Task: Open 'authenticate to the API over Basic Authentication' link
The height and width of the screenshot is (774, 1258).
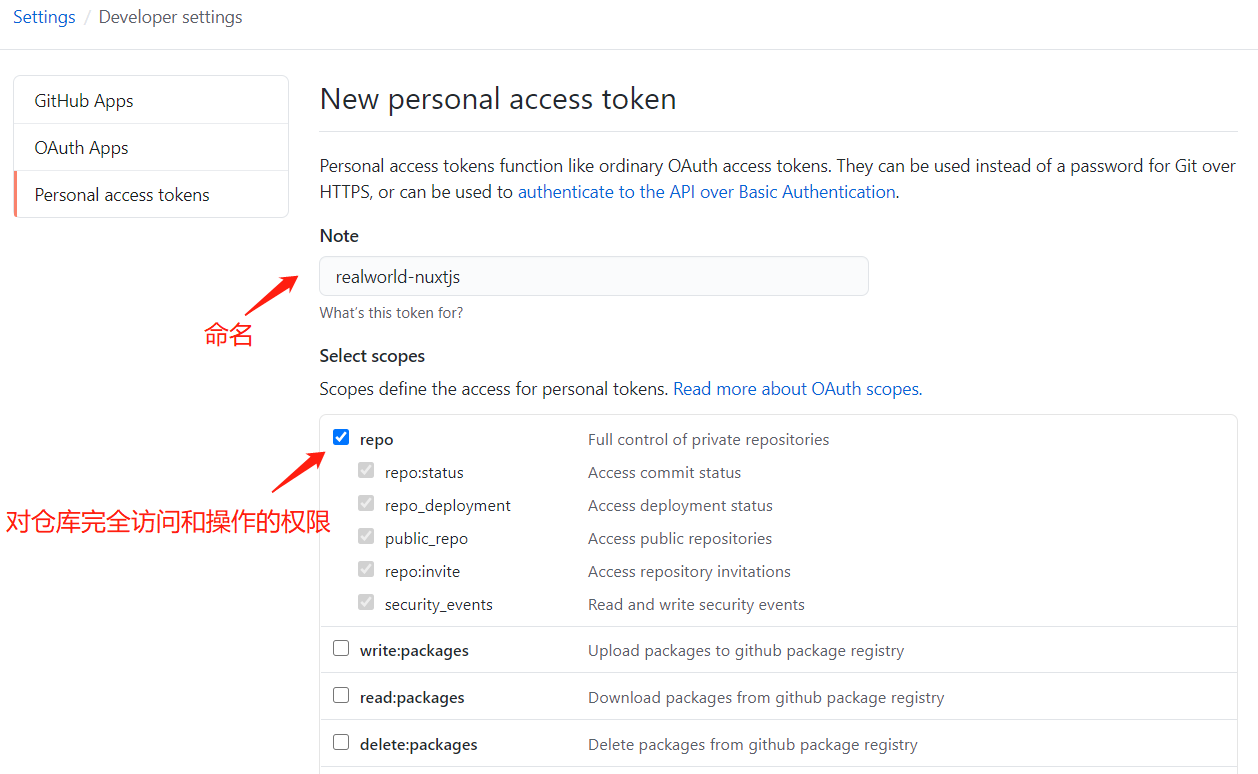Action: tap(706, 191)
